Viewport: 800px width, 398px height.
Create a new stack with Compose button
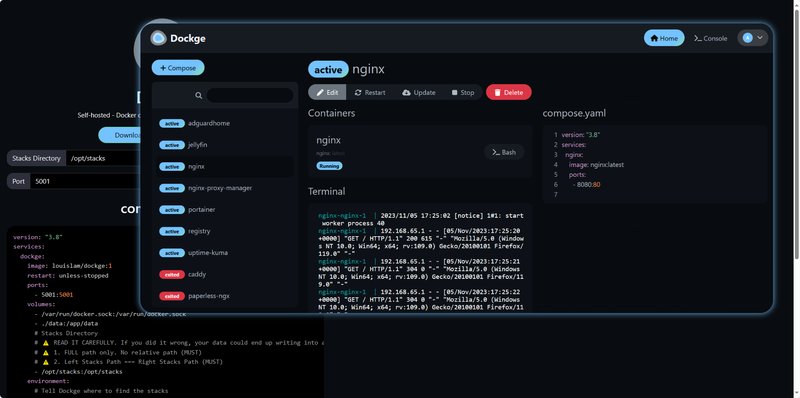(x=178, y=68)
